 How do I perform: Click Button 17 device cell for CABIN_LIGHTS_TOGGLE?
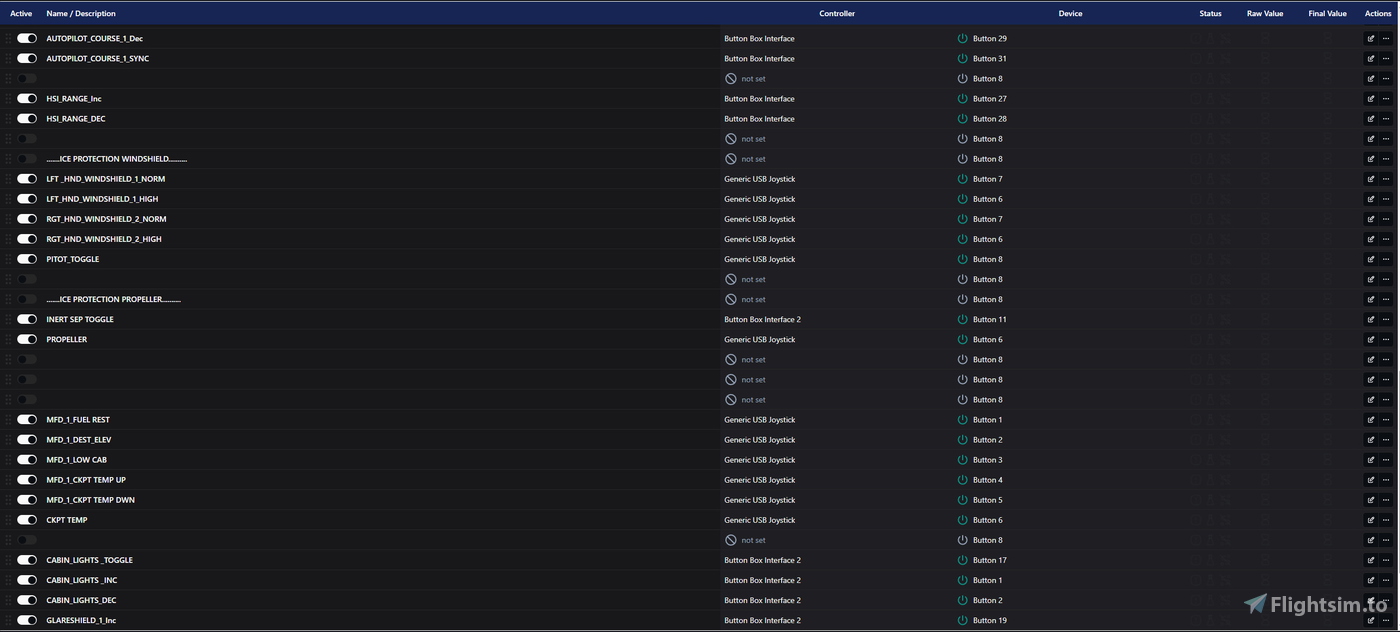[x=989, y=560]
